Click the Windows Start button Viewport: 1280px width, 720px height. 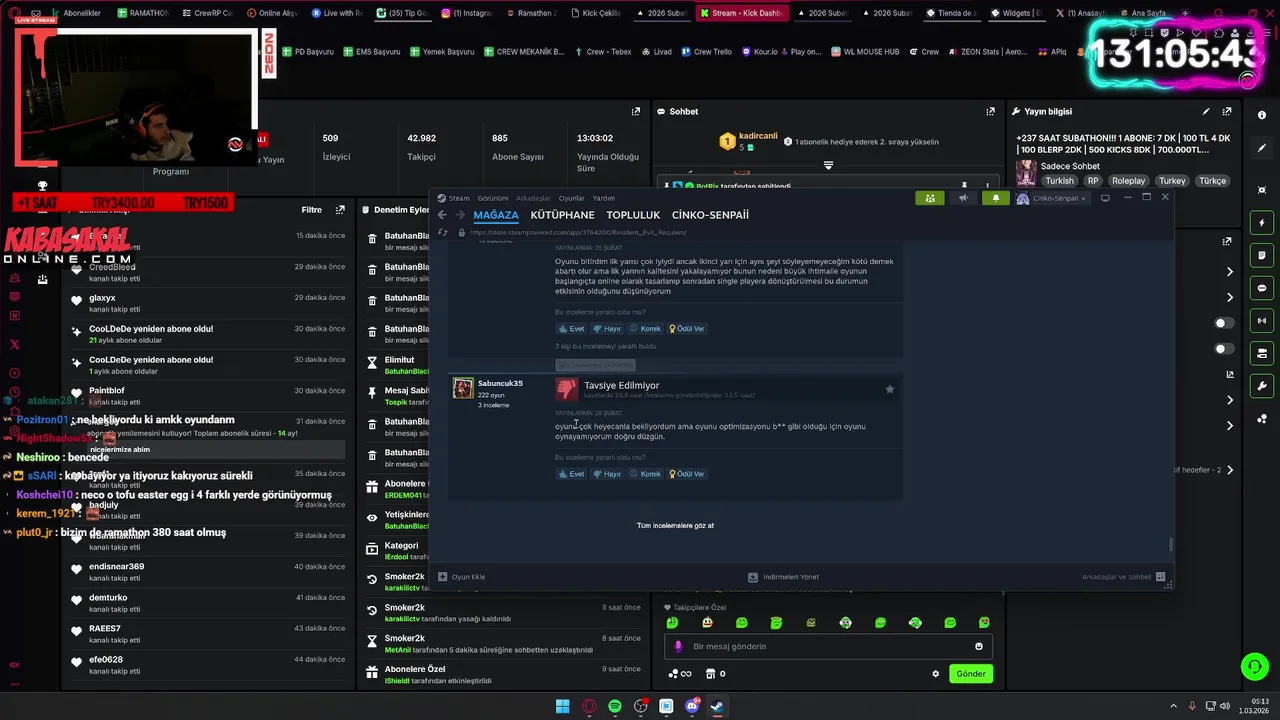(x=563, y=706)
